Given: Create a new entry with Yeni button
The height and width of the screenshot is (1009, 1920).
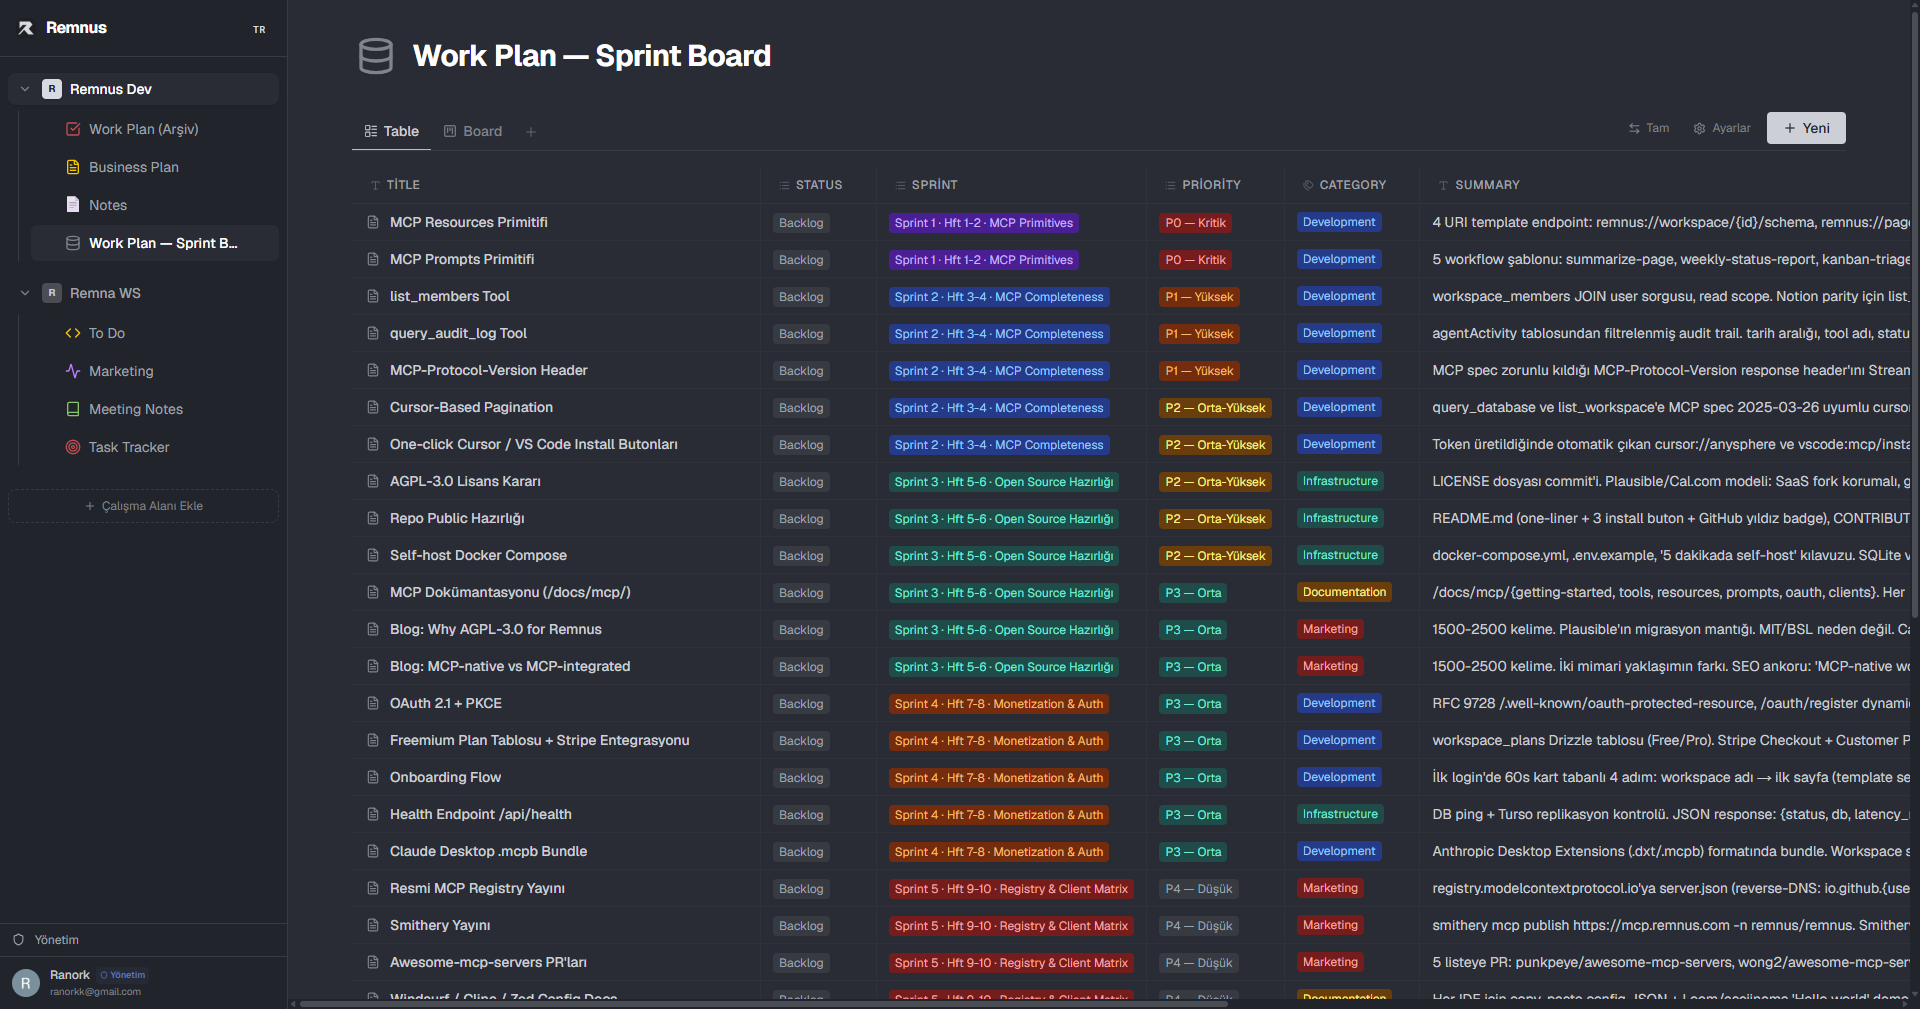Looking at the screenshot, I should (x=1806, y=128).
